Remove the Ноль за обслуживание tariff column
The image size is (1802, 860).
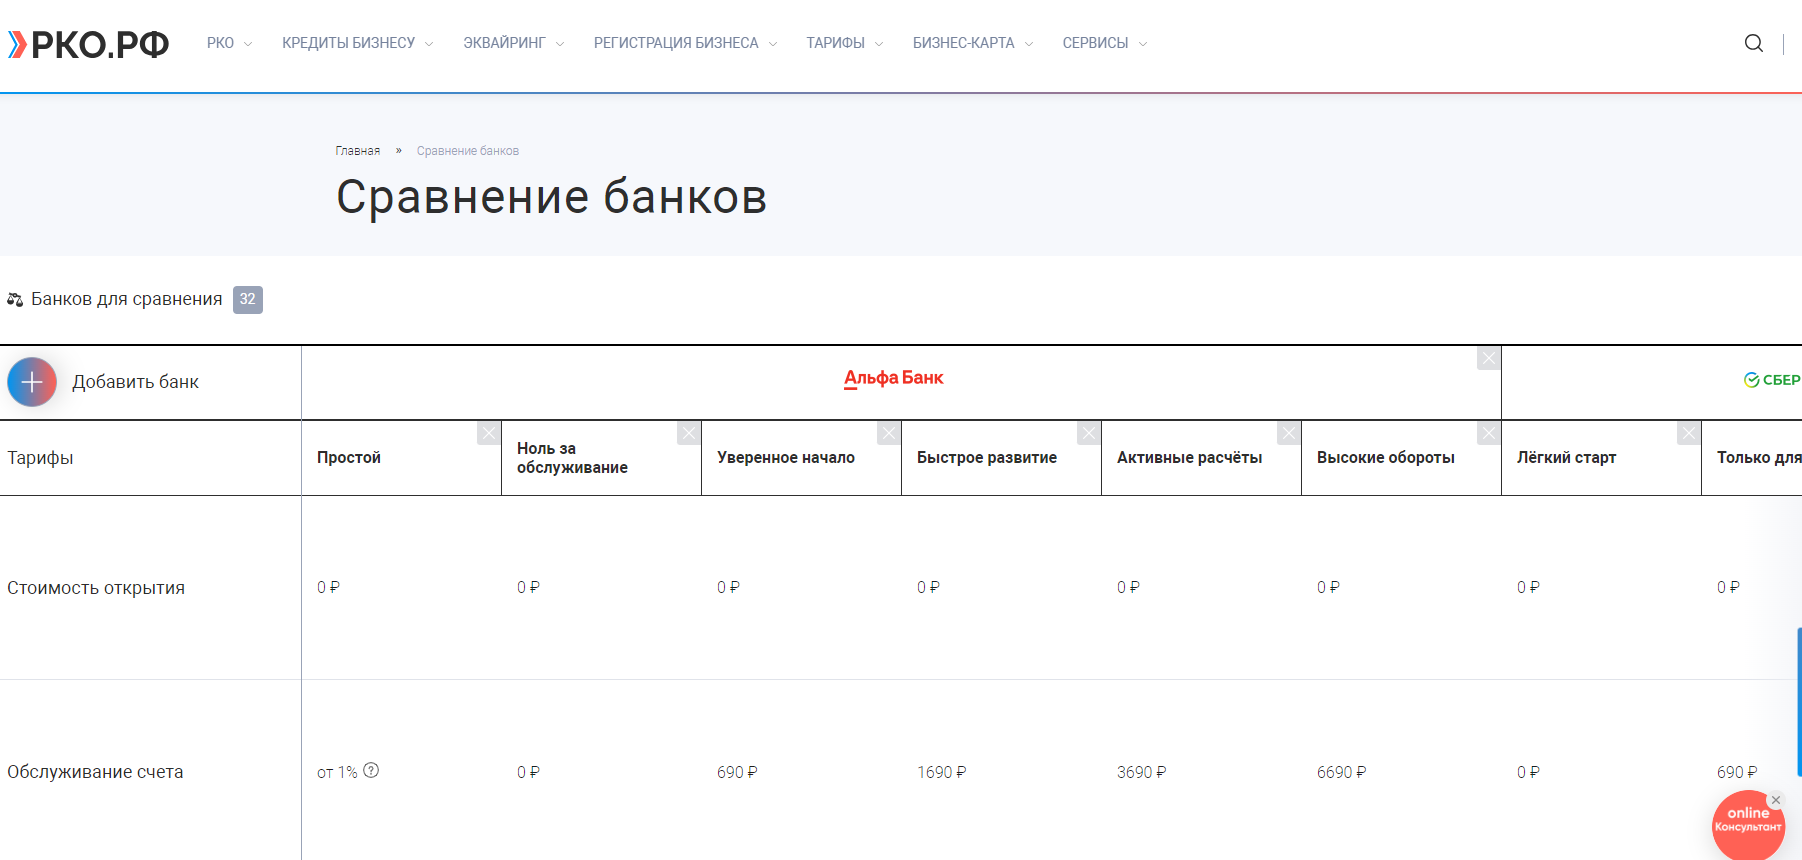pyautogui.click(x=689, y=433)
